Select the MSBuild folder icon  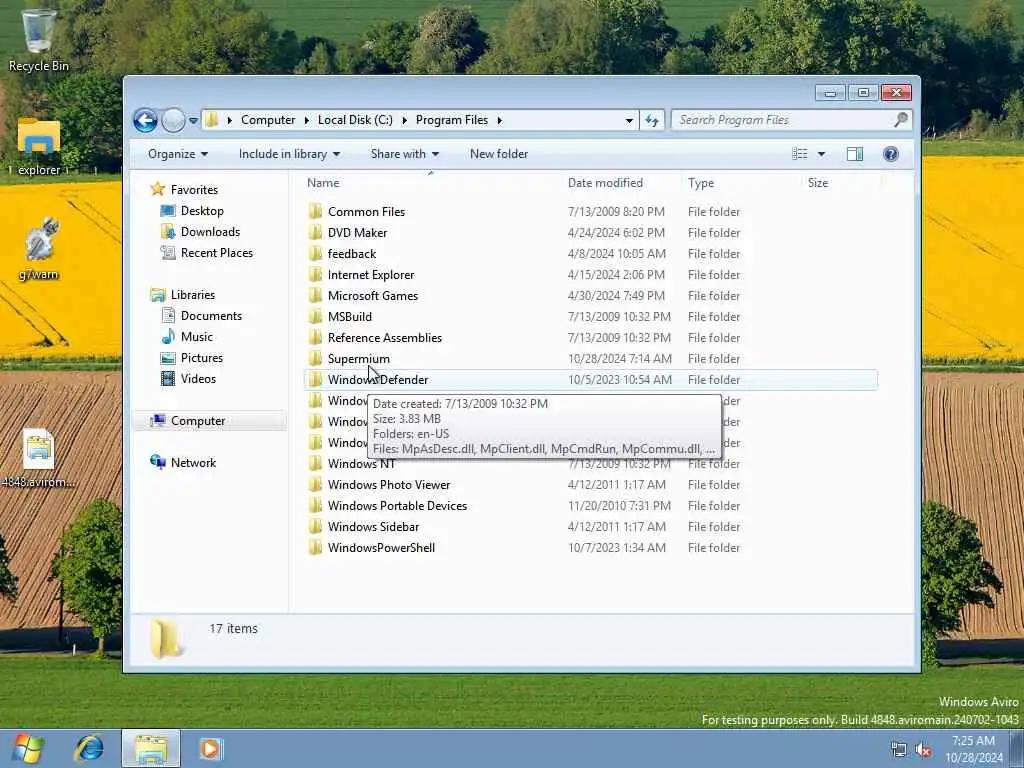click(x=315, y=317)
